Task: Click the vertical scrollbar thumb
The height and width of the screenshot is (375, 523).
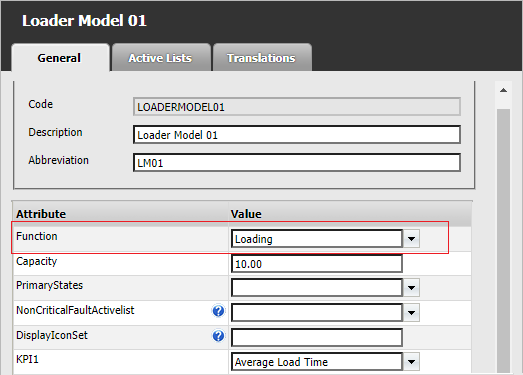Action: point(503,240)
